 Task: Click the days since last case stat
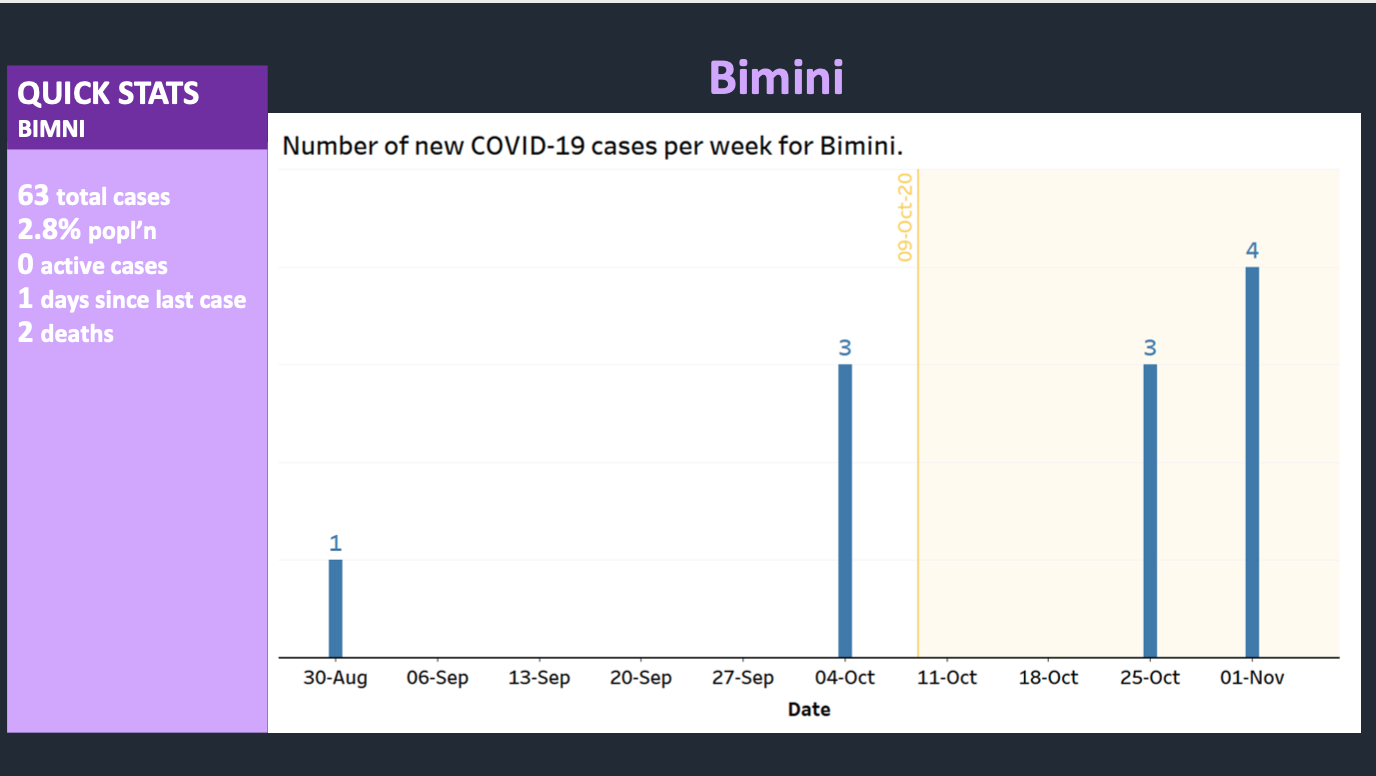[132, 299]
